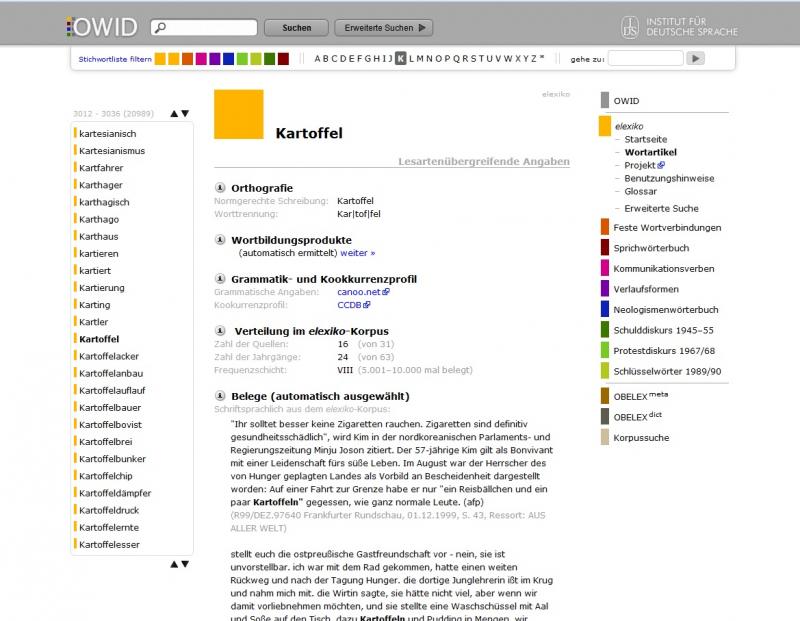Go to Startseite under elexiko
800x621 pixels.
coord(645,139)
